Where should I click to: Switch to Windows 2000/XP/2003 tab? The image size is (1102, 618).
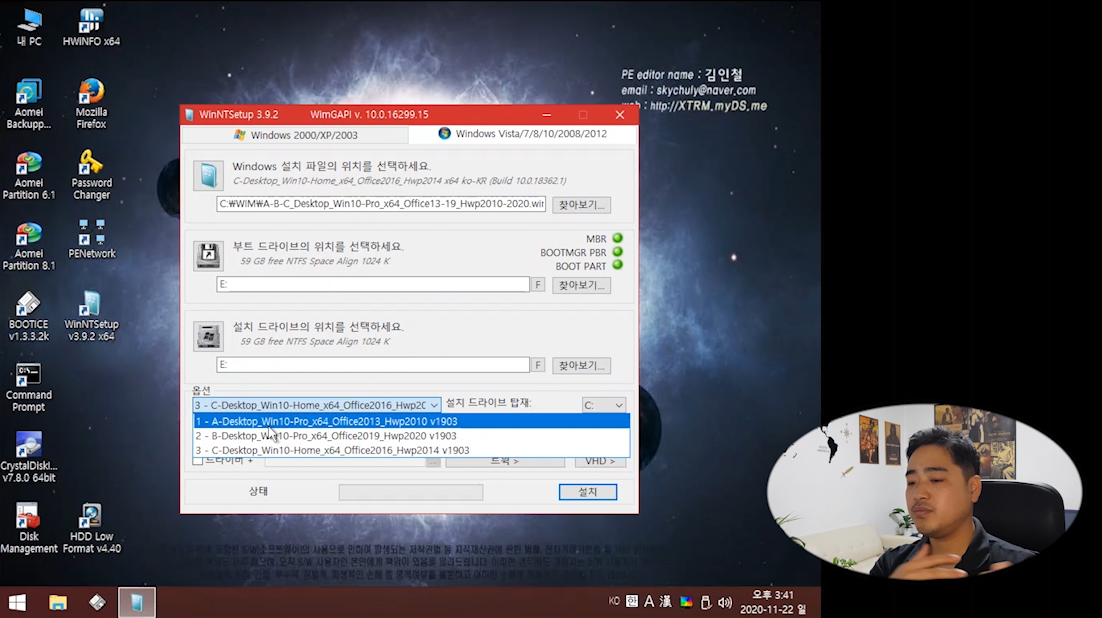click(295, 135)
